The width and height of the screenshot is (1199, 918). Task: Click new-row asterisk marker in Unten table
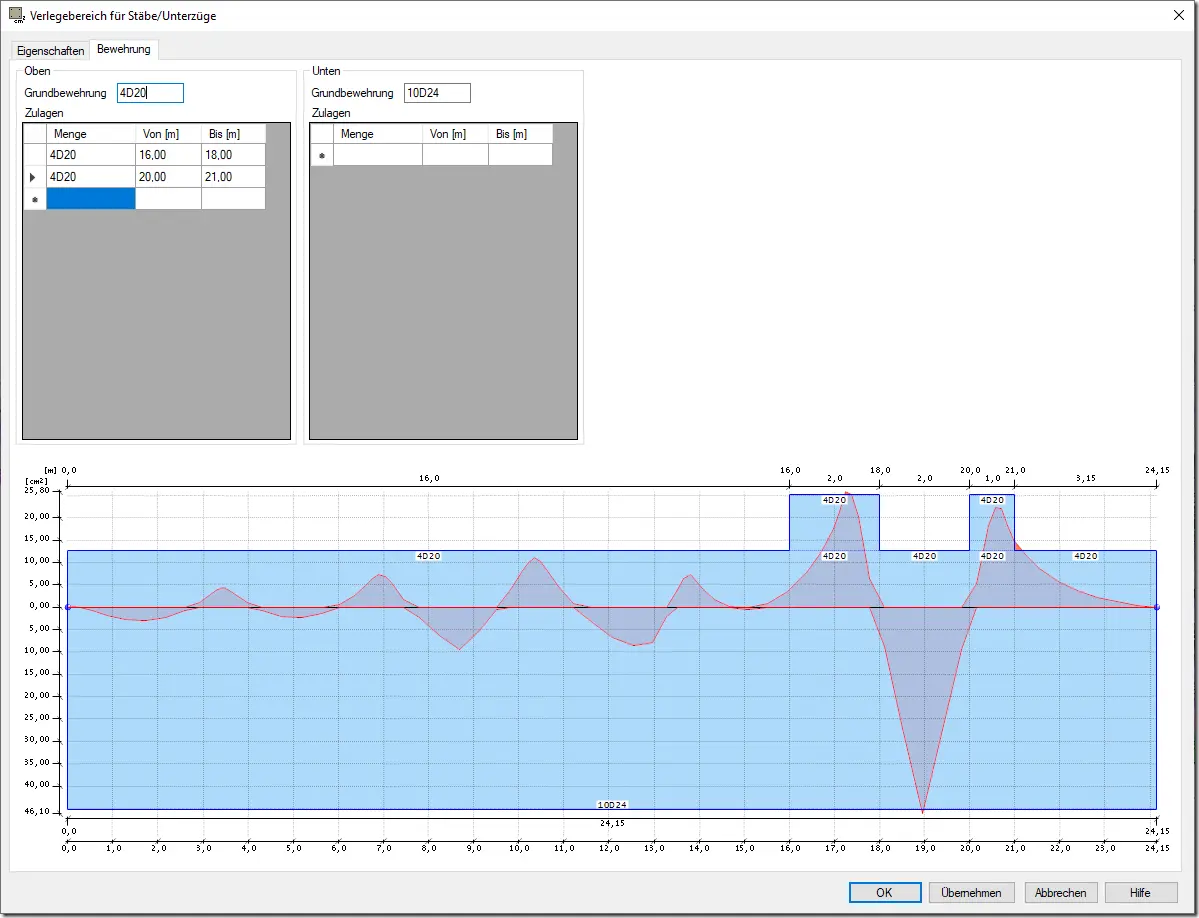click(x=322, y=155)
